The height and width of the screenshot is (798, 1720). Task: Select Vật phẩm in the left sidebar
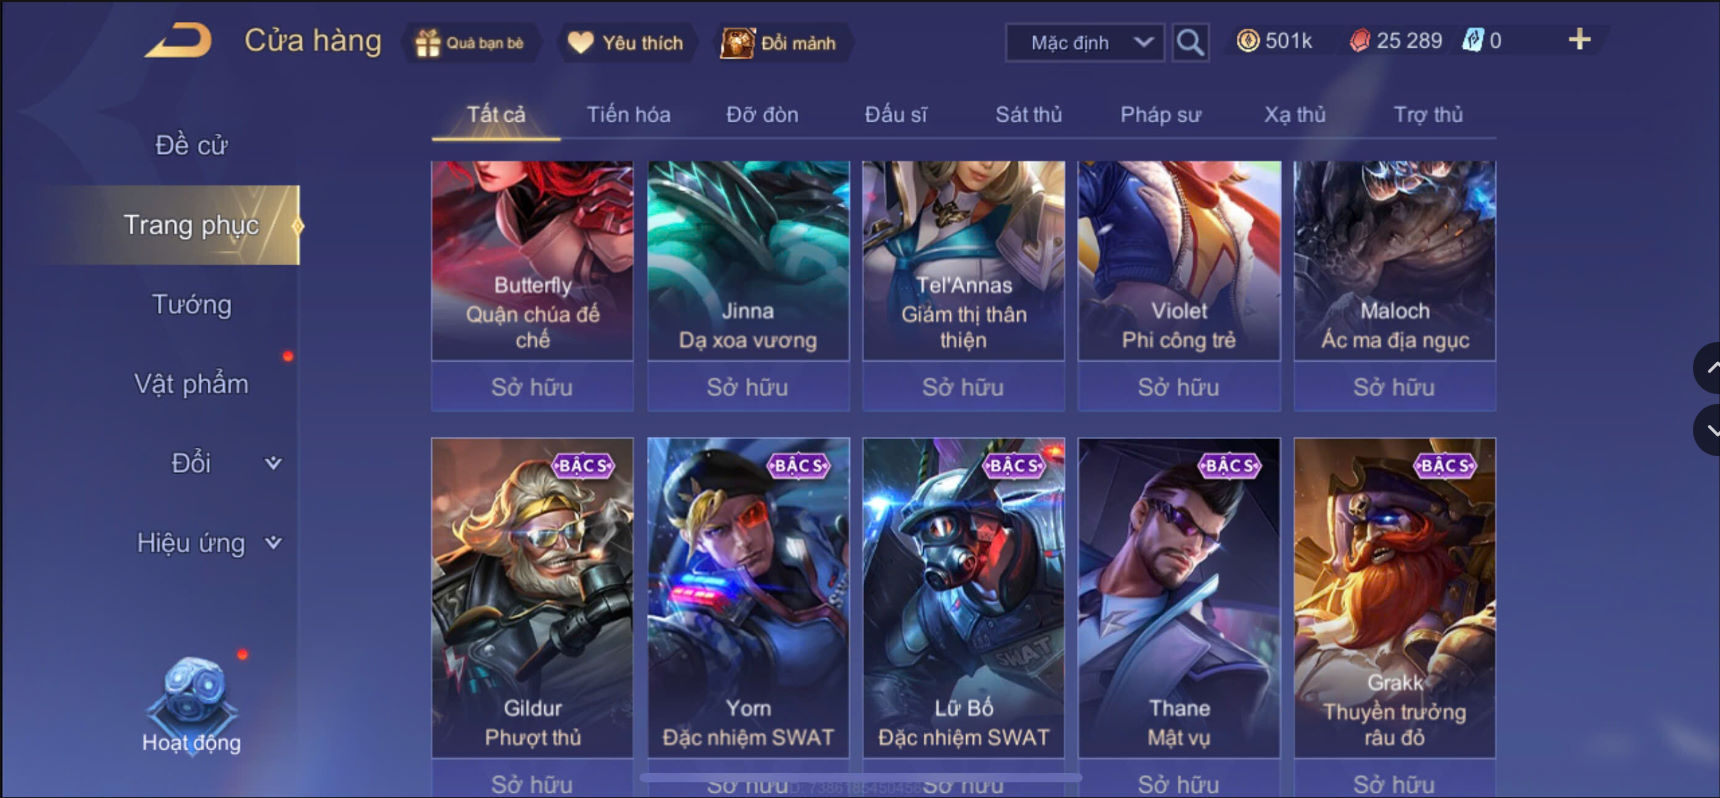point(191,384)
